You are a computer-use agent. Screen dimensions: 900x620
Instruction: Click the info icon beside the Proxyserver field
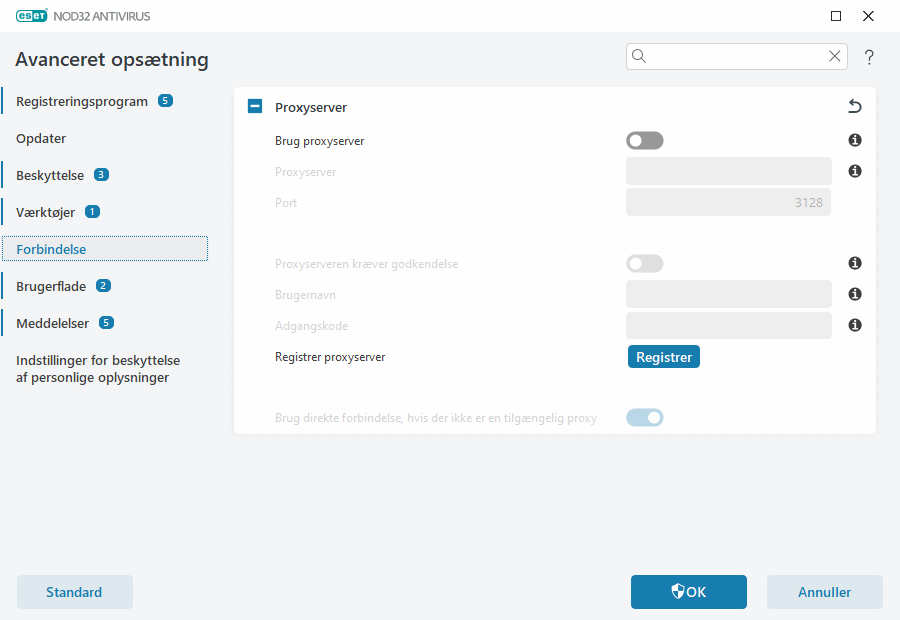pos(855,171)
